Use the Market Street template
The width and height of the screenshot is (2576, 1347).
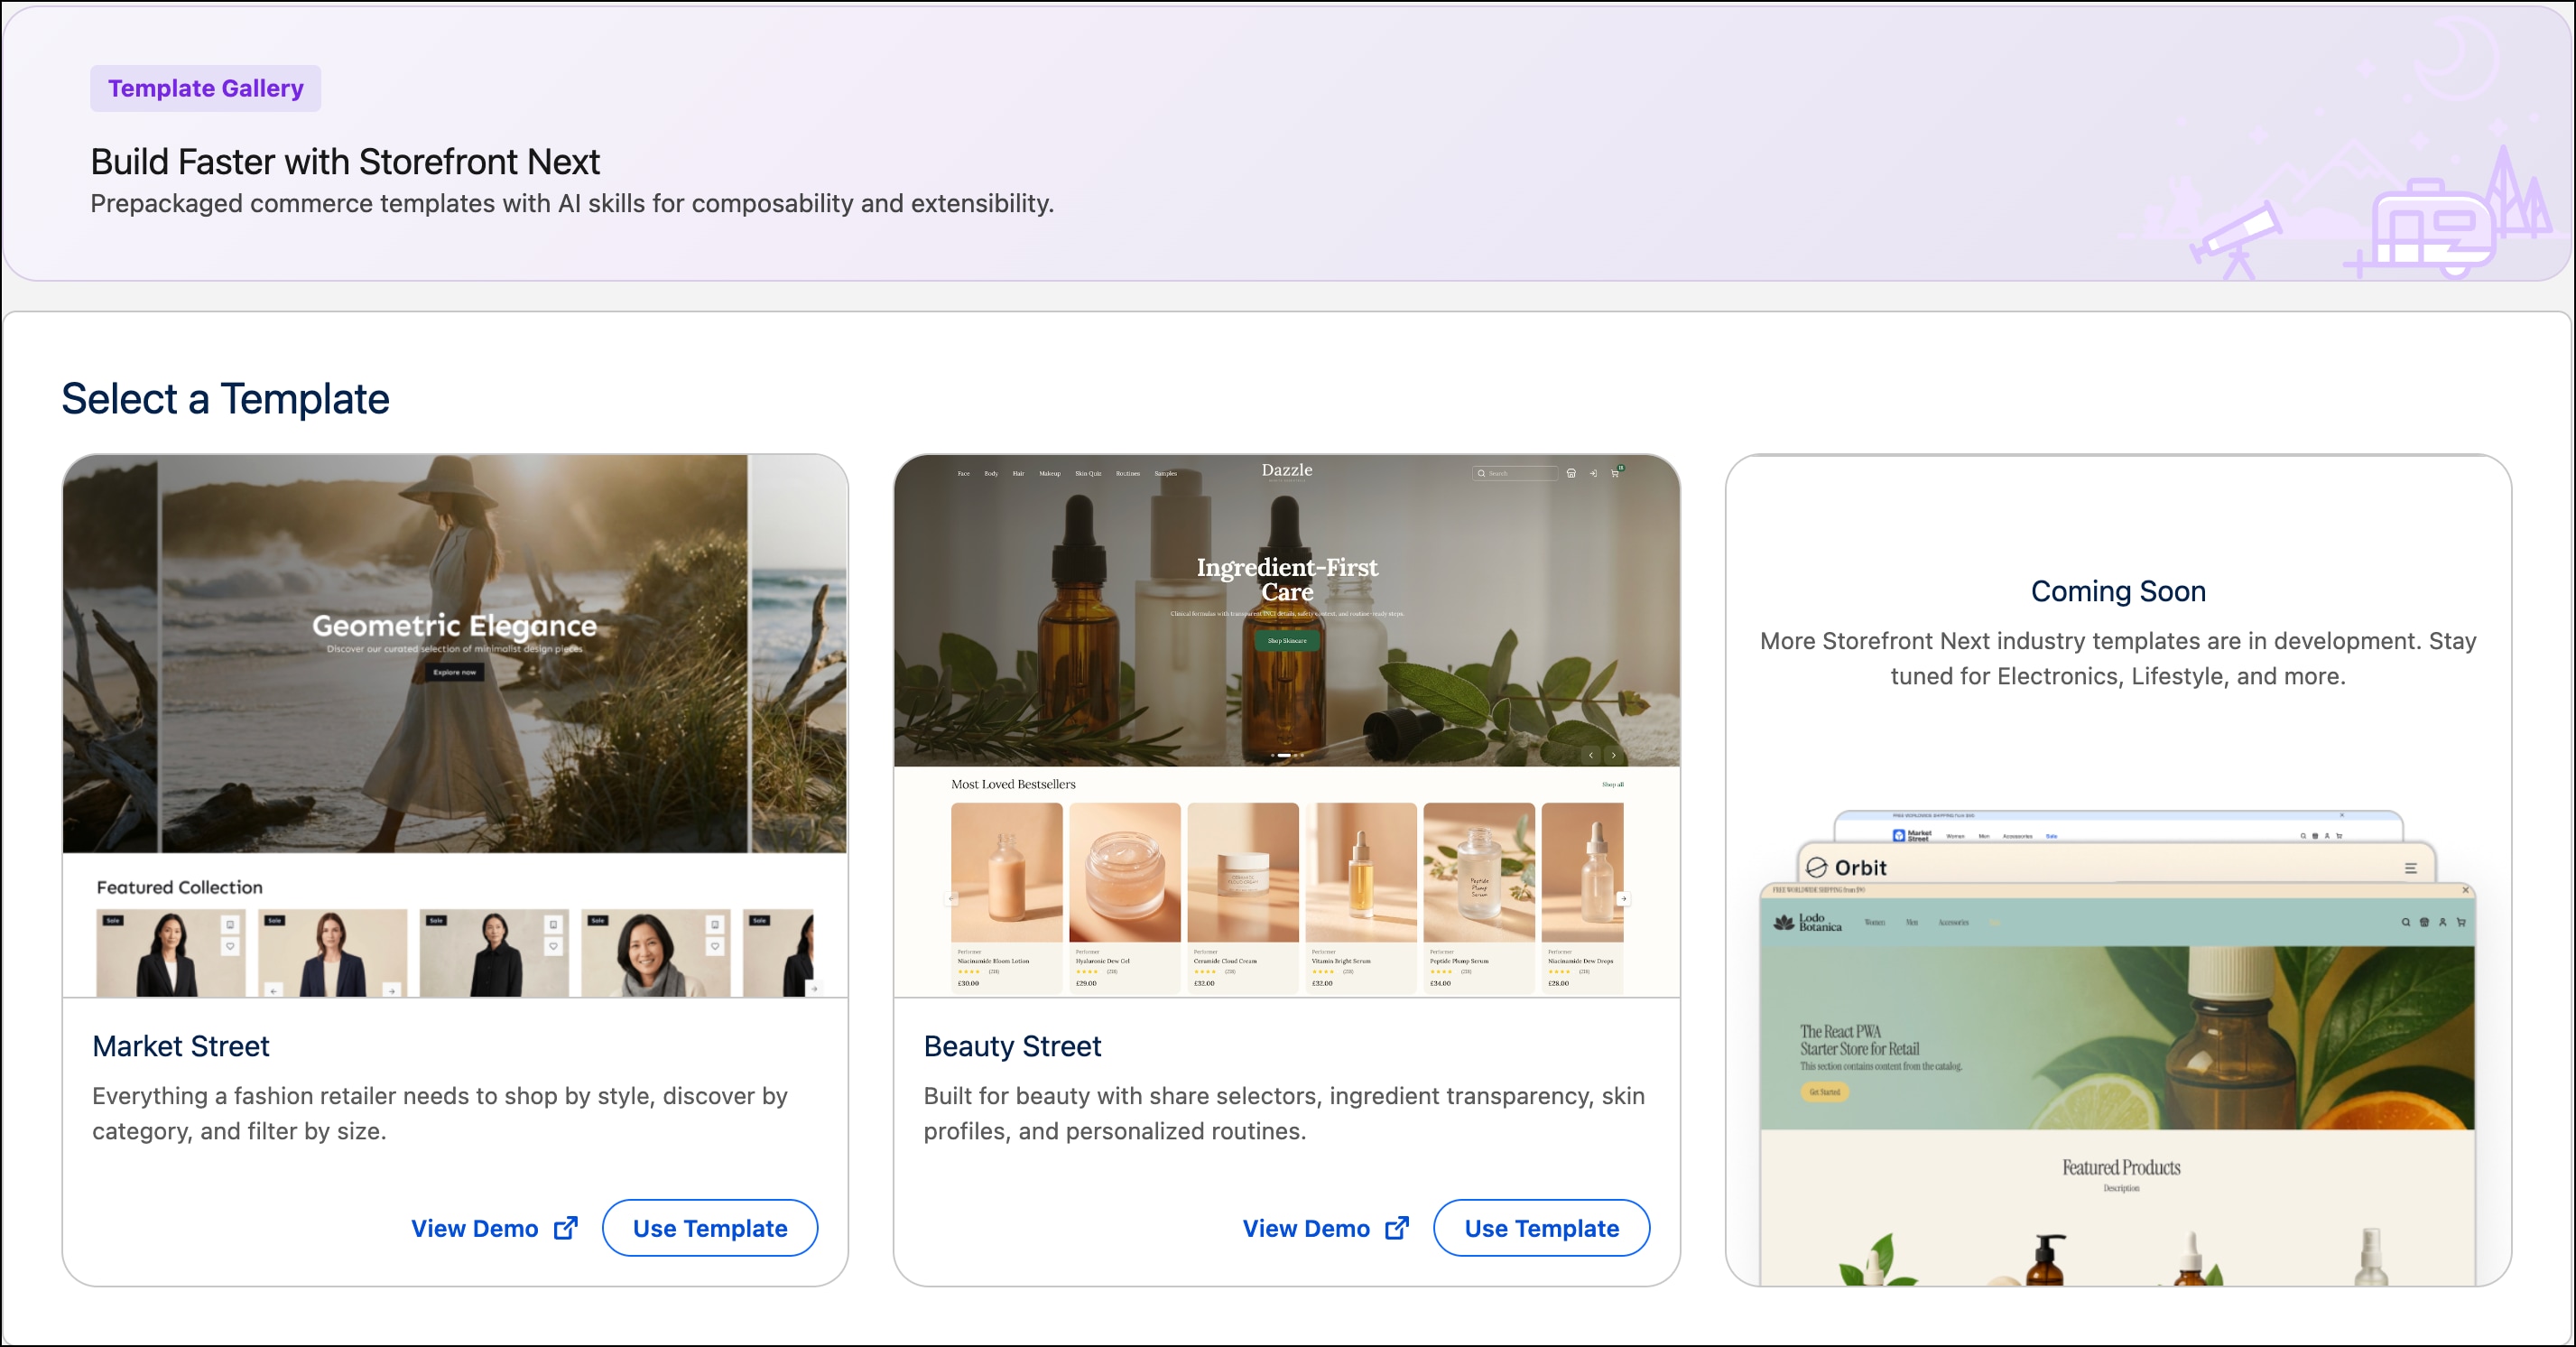[x=710, y=1228]
